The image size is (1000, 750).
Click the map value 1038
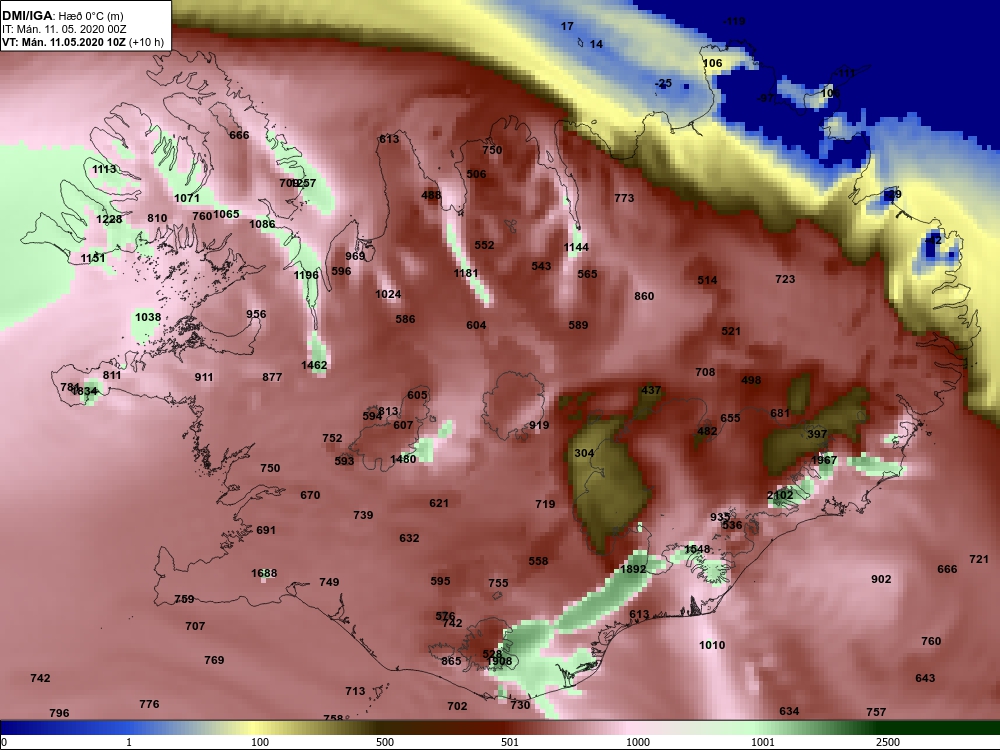click(x=148, y=318)
